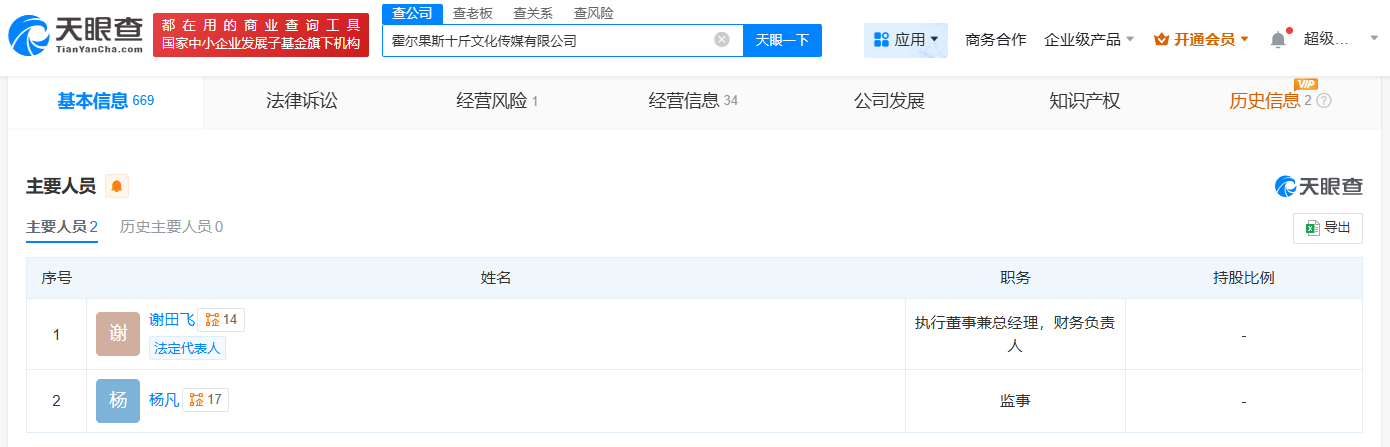
Task: Select the 查老板 search mode tab
Action: click(473, 13)
